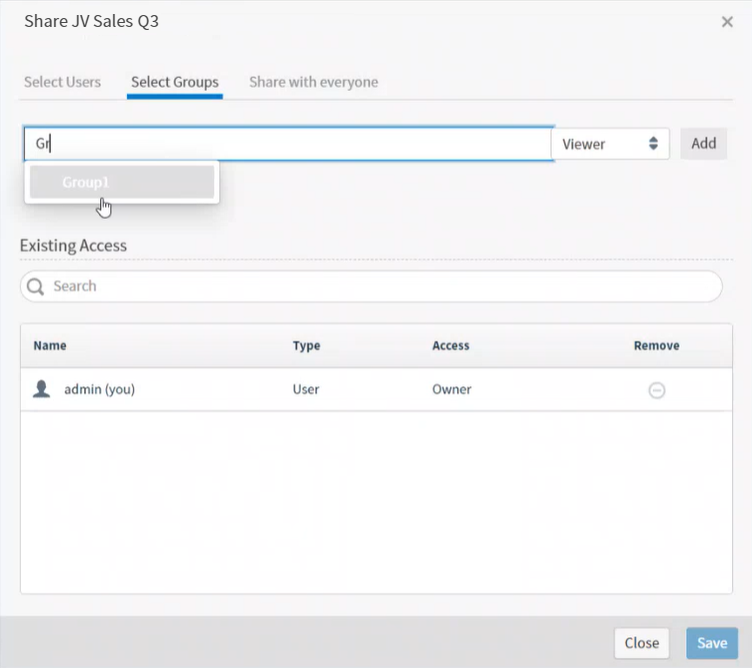This screenshot has width=752, height=668.
Task: Choose Group1 from the suggestion list
Action: pyautogui.click(x=122, y=183)
